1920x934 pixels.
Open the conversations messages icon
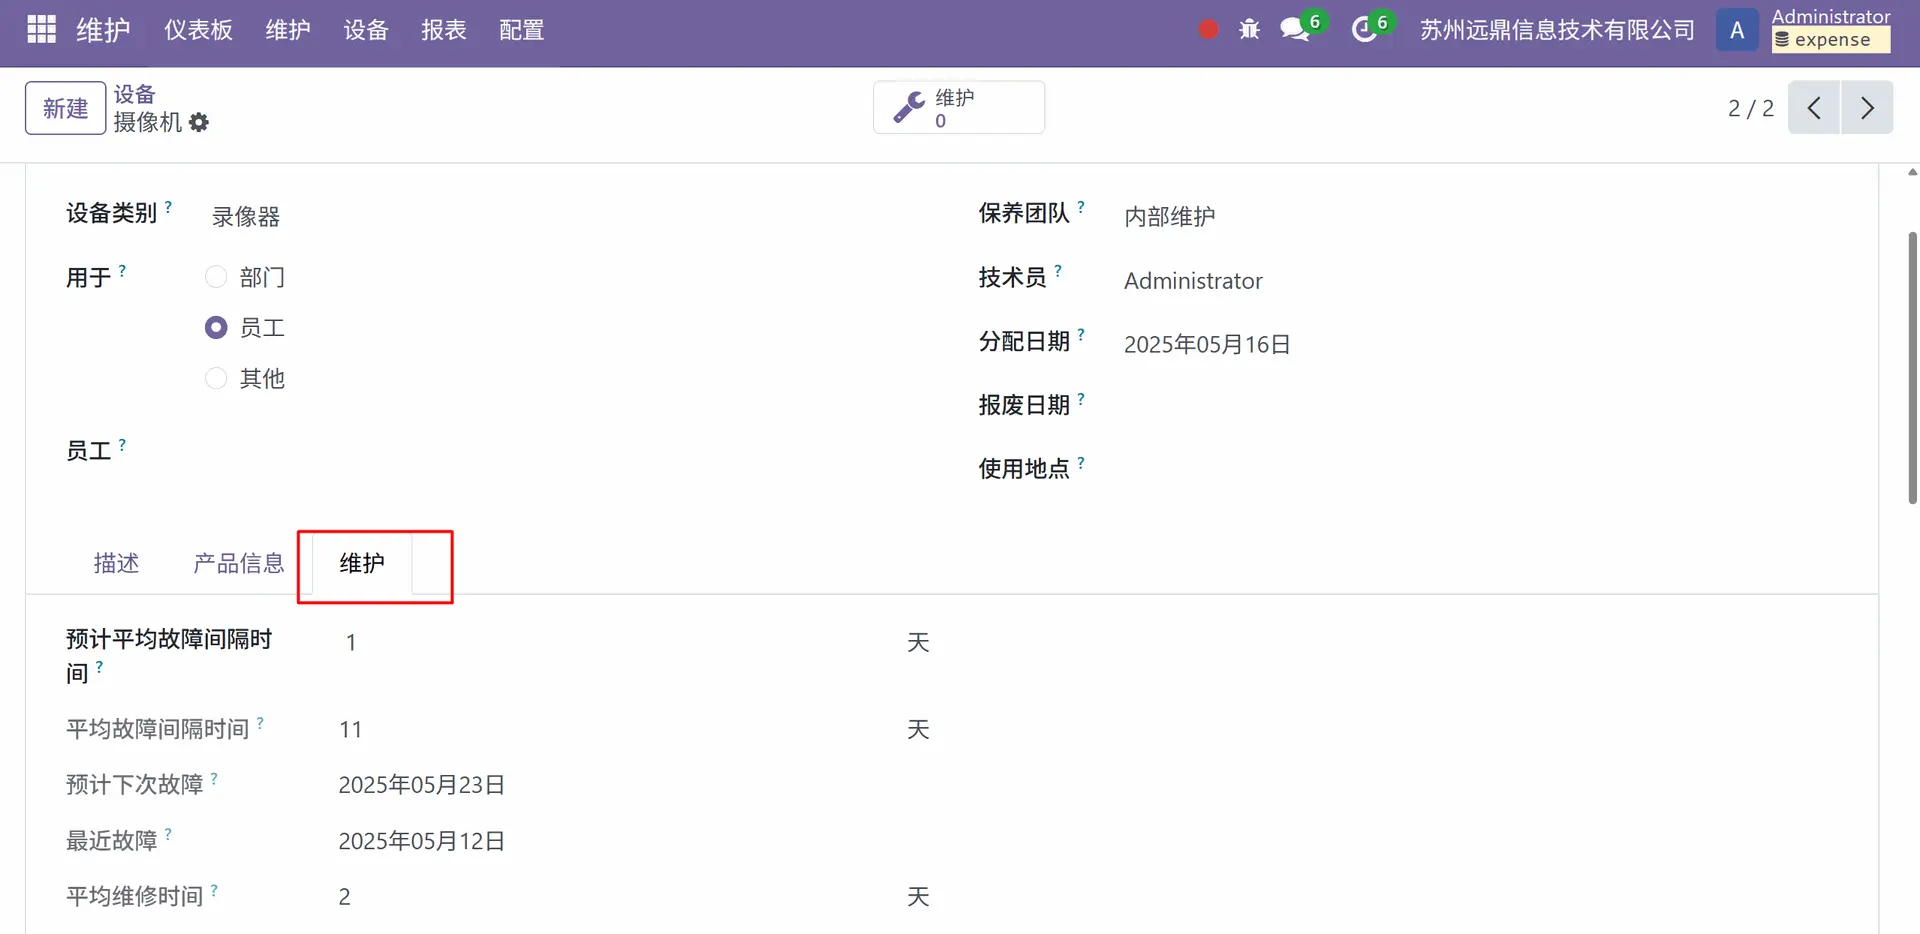pyautogui.click(x=1295, y=30)
